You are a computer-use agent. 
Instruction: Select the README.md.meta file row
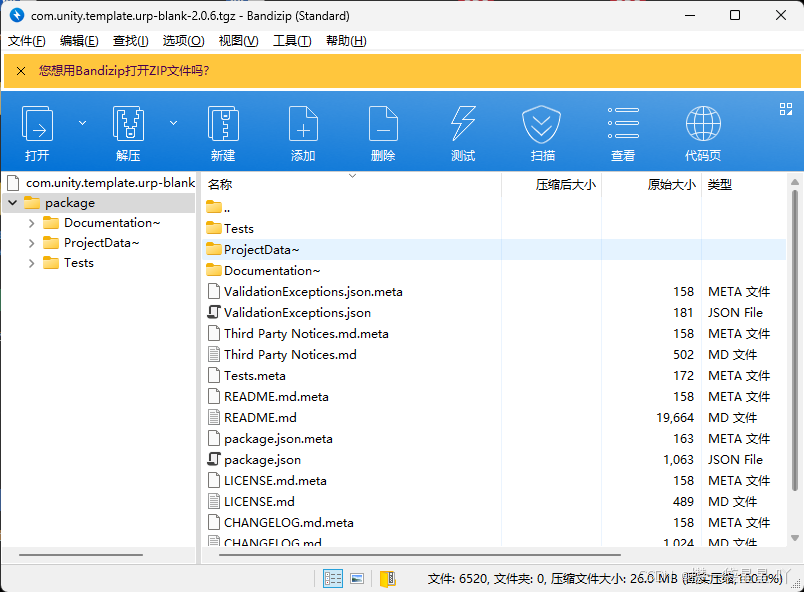[494, 396]
